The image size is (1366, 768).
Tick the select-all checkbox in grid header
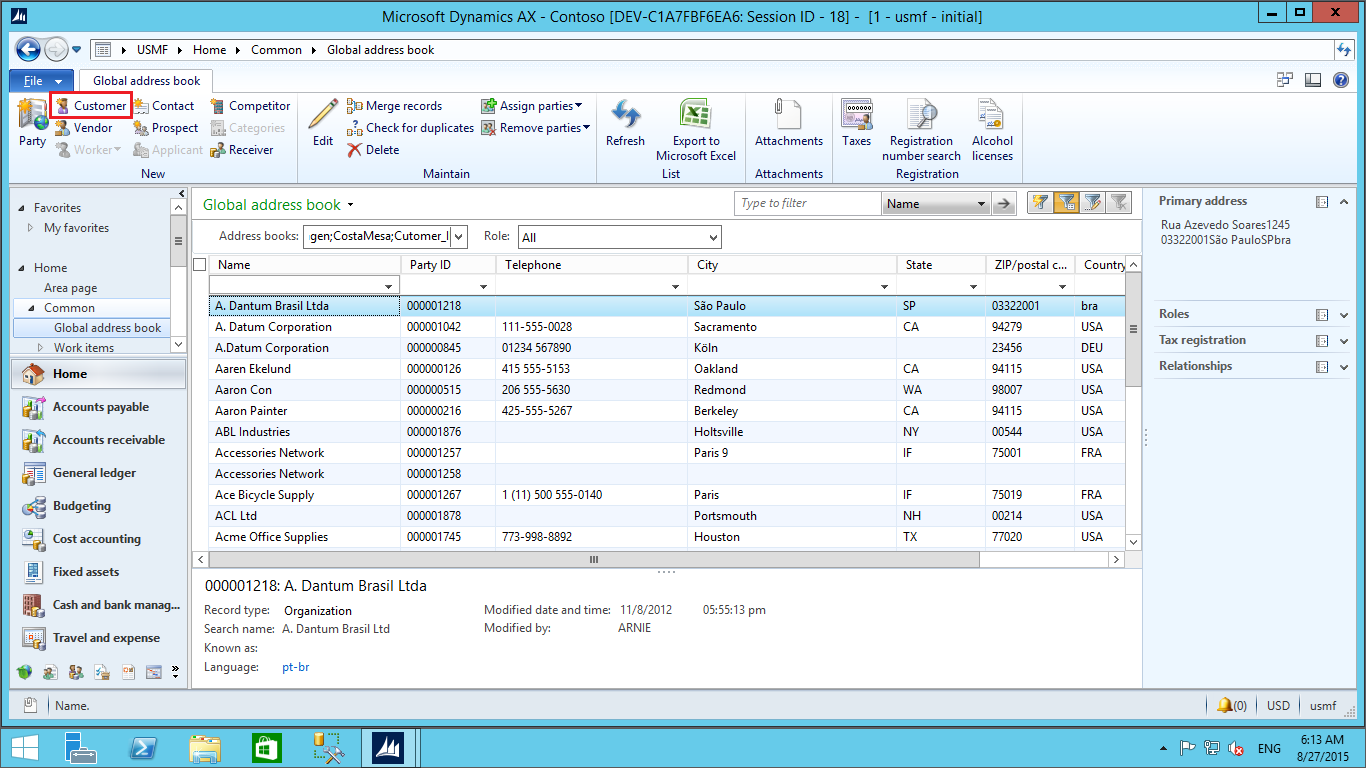pos(199,265)
